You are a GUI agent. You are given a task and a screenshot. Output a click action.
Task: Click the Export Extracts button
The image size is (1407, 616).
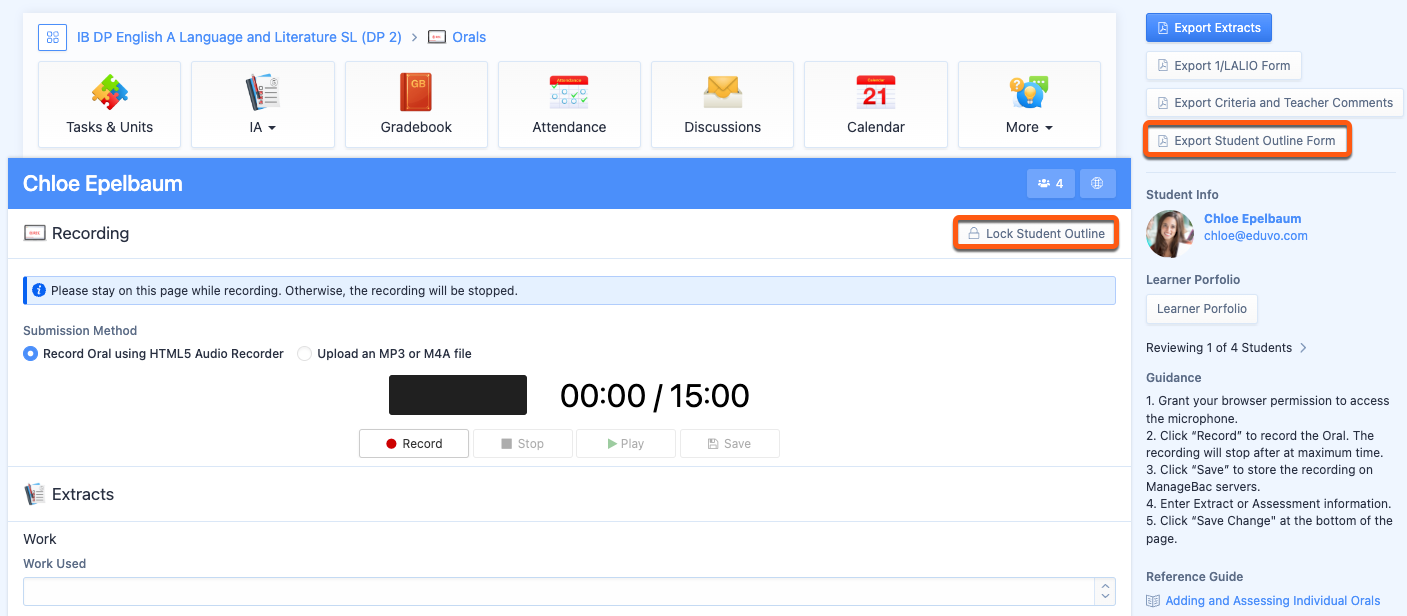pyautogui.click(x=1208, y=28)
